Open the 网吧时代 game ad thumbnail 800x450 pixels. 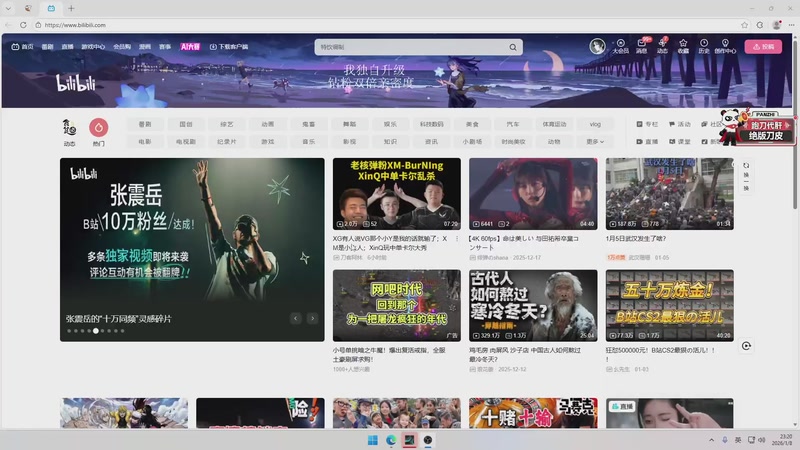click(396, 305)
